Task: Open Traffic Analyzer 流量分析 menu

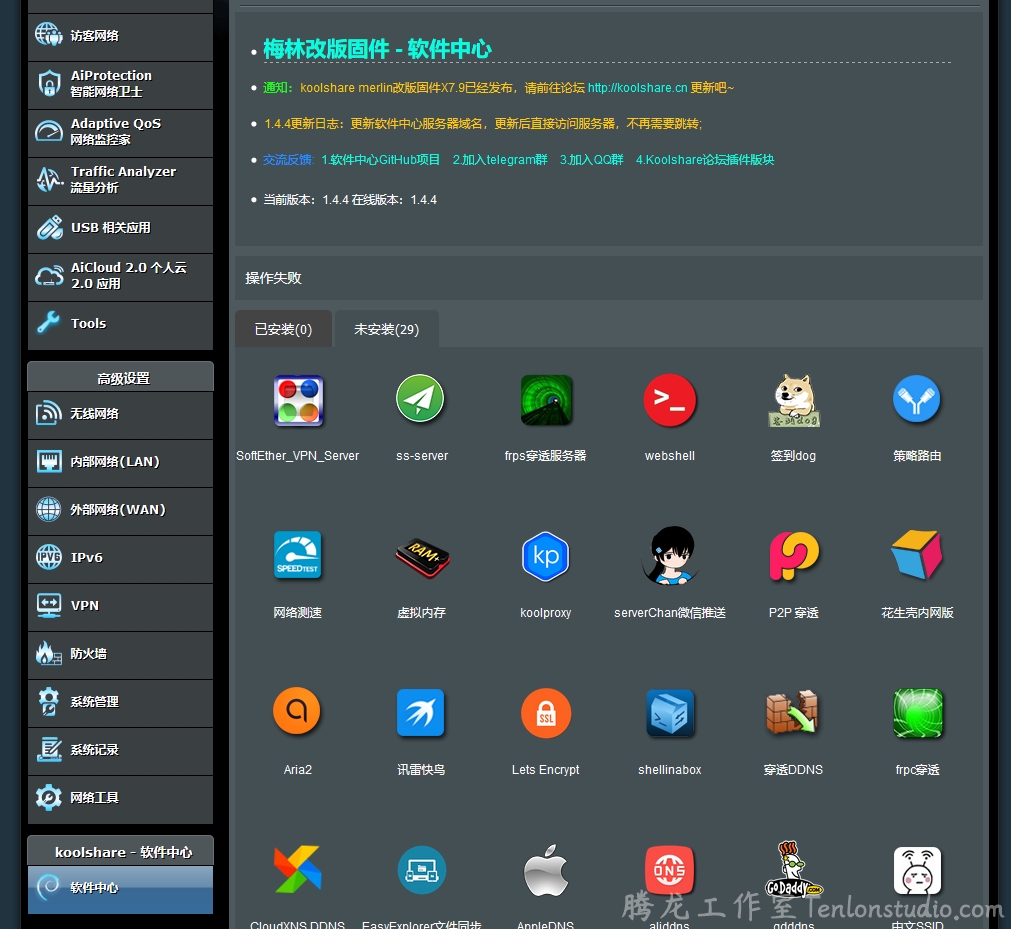Action: [121, 181]
